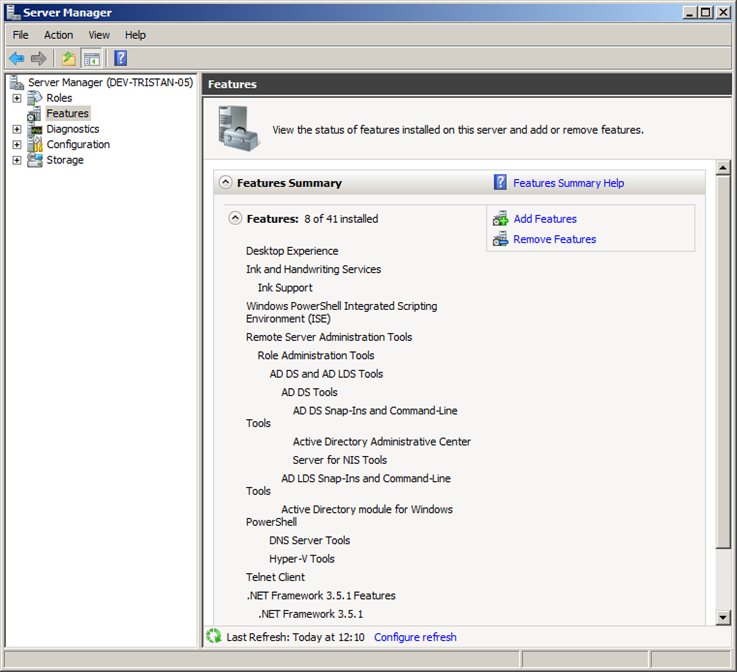The height and width of the screenshot is (672, 737).
Task: Expand the Configuration tree node
Action: tap(17, 144)
